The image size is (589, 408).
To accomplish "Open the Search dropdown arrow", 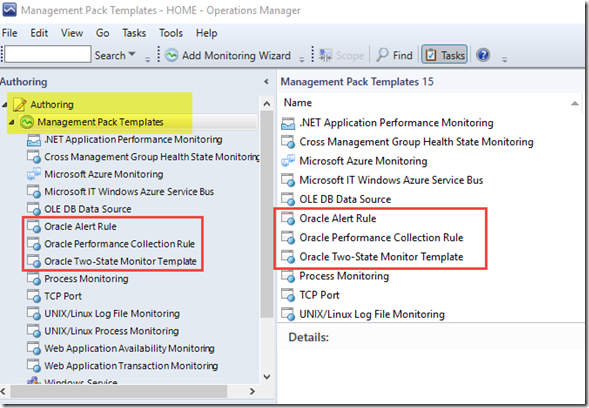I will 132,54.
